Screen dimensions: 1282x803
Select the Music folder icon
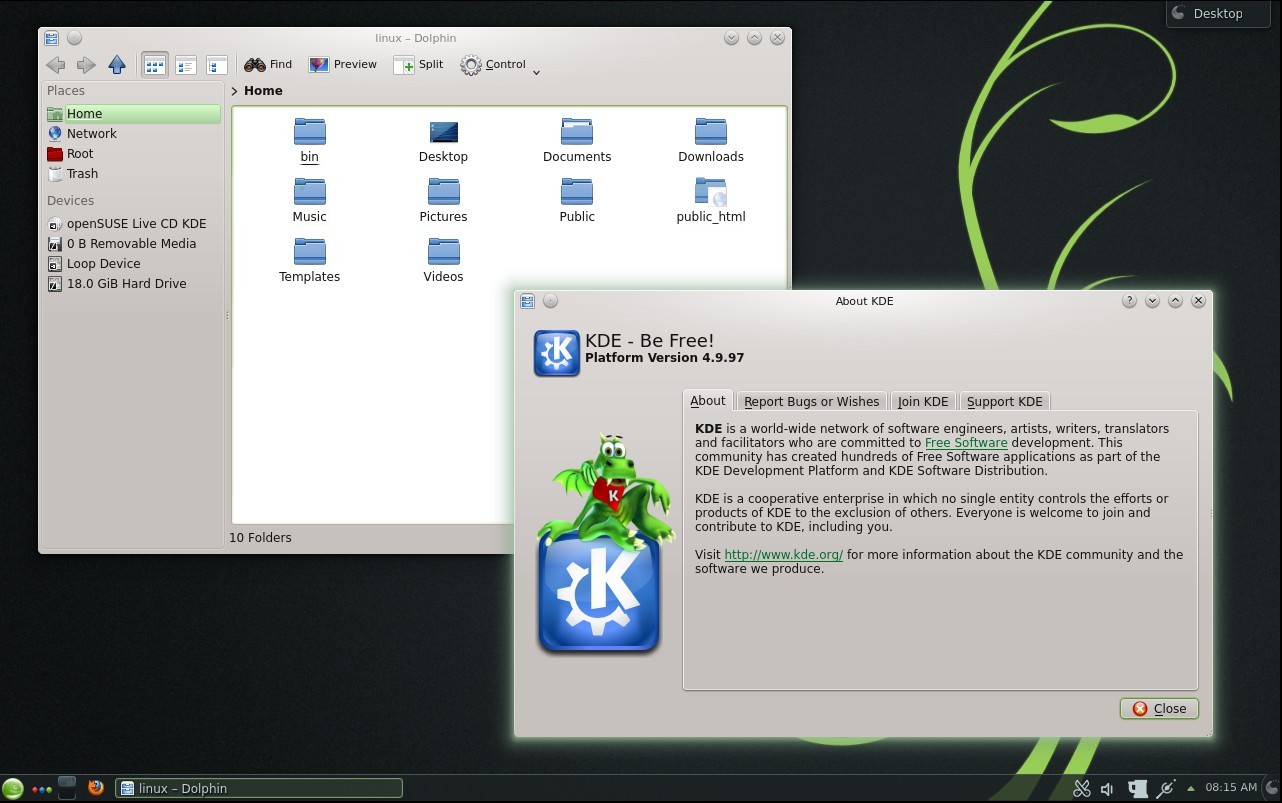coord(310,192)
